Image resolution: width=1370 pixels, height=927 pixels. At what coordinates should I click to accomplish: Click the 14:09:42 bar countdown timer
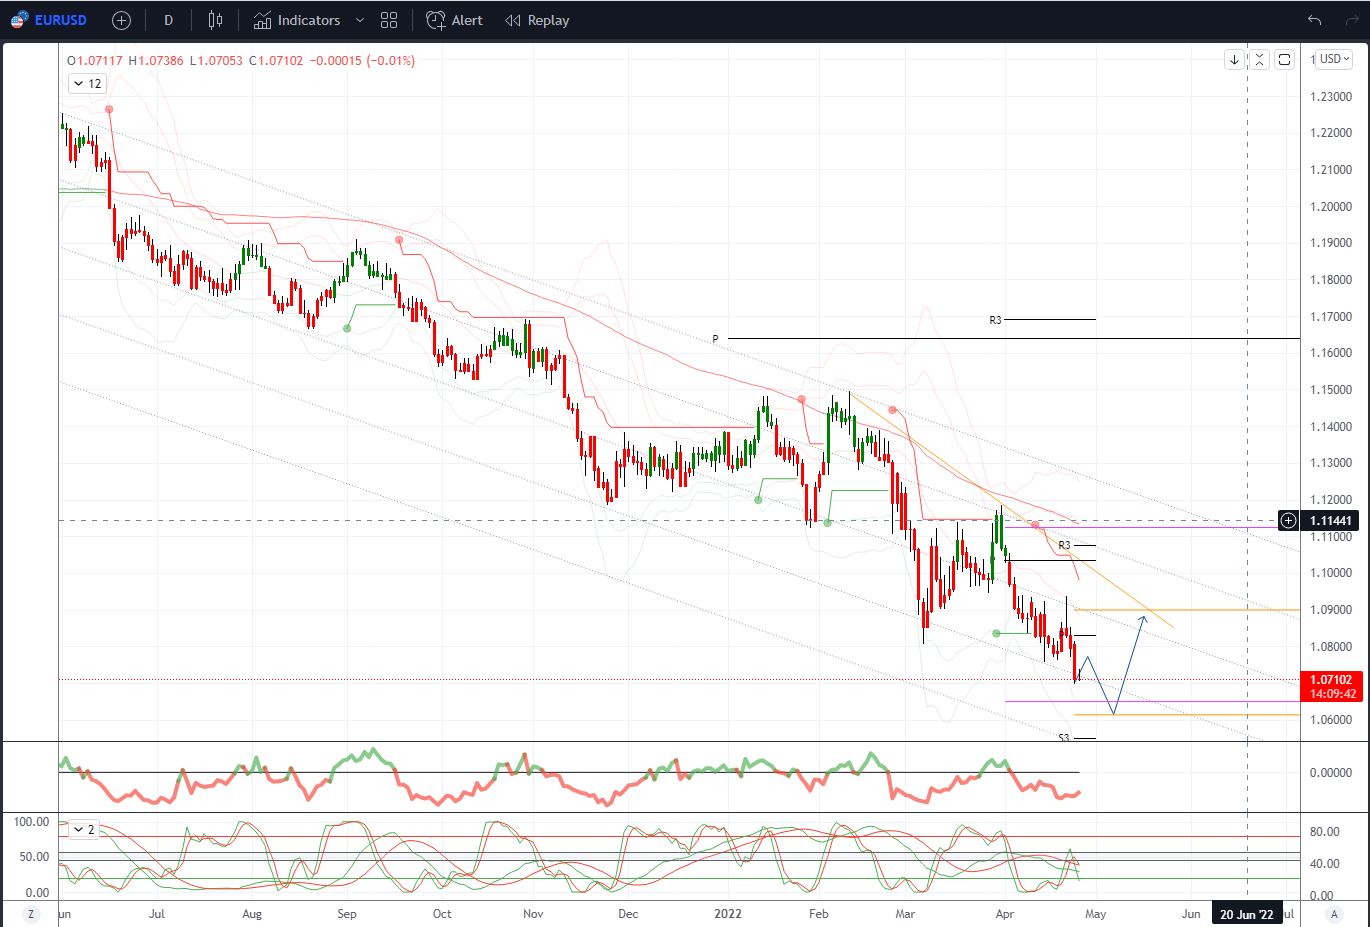click(1331, 693)
